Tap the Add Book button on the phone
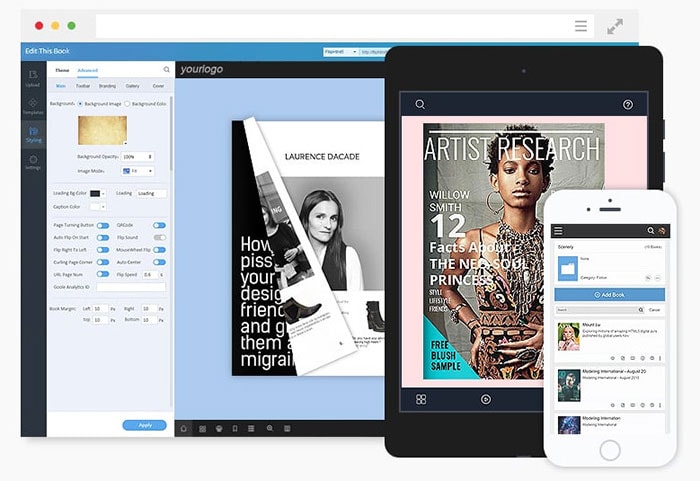700x481 pixels. click(609, 295)
